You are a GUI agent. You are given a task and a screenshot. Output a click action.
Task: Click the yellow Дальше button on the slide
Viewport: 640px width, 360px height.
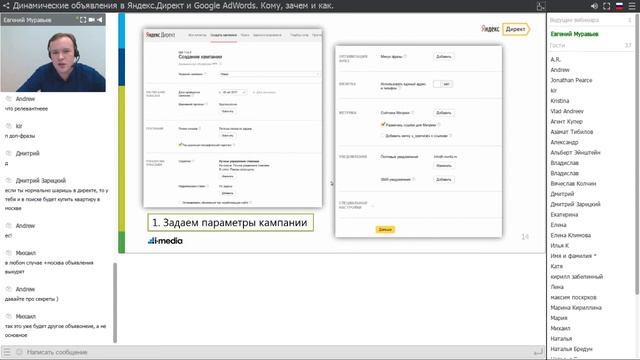pyautogui.click(x=385, y=229)
